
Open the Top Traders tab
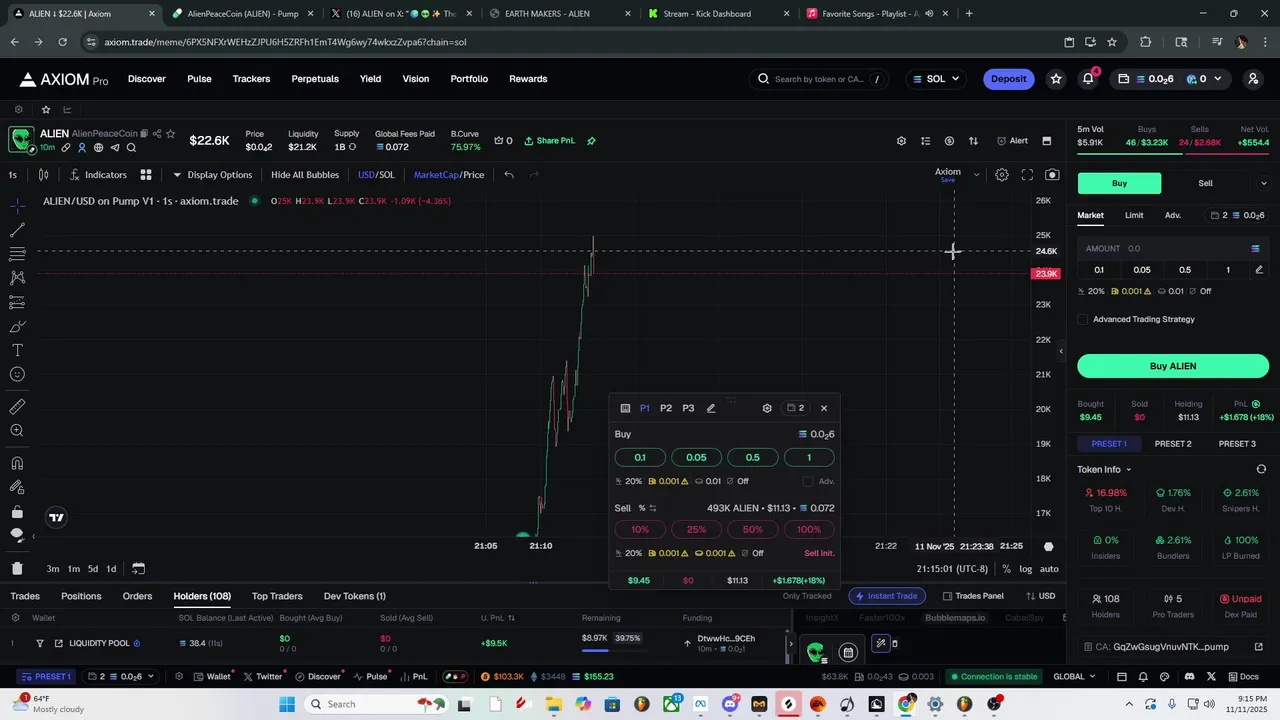tap(277, 596)
